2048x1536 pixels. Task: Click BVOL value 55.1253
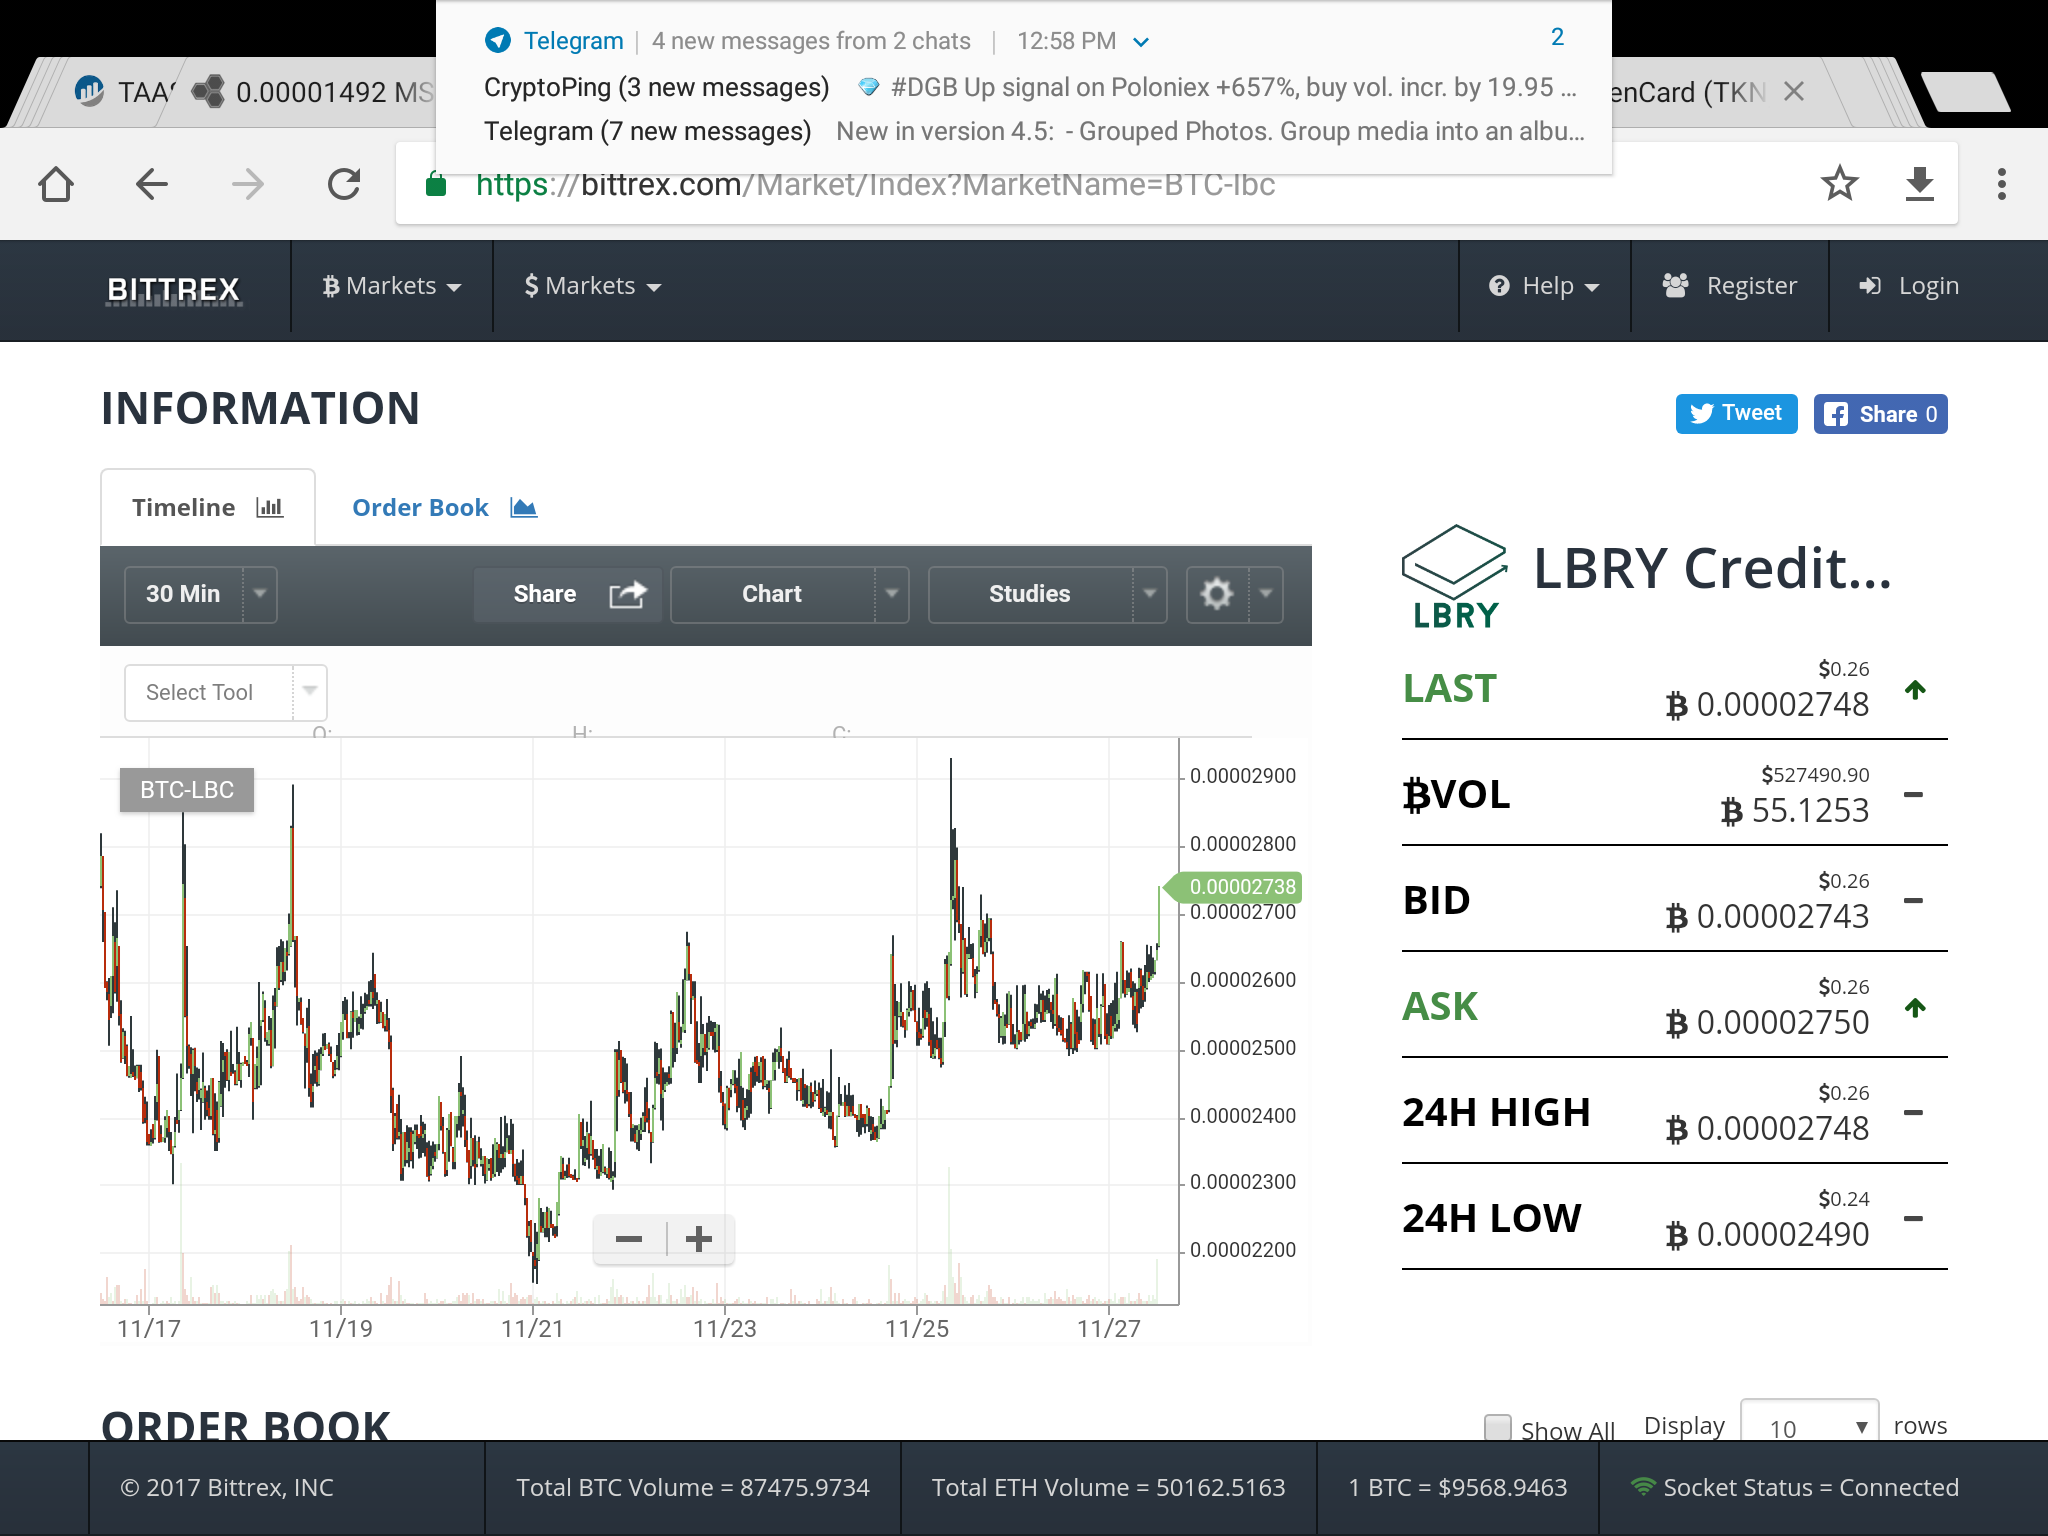(x=1795, y=811)
